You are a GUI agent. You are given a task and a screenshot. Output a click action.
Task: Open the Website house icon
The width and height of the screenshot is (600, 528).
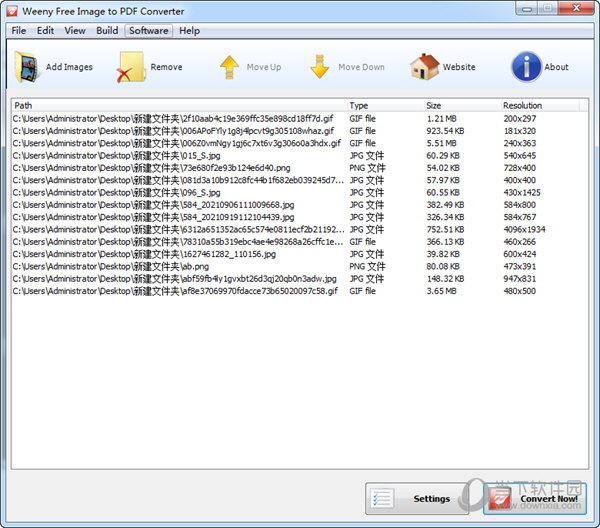(x=424, y=67)
